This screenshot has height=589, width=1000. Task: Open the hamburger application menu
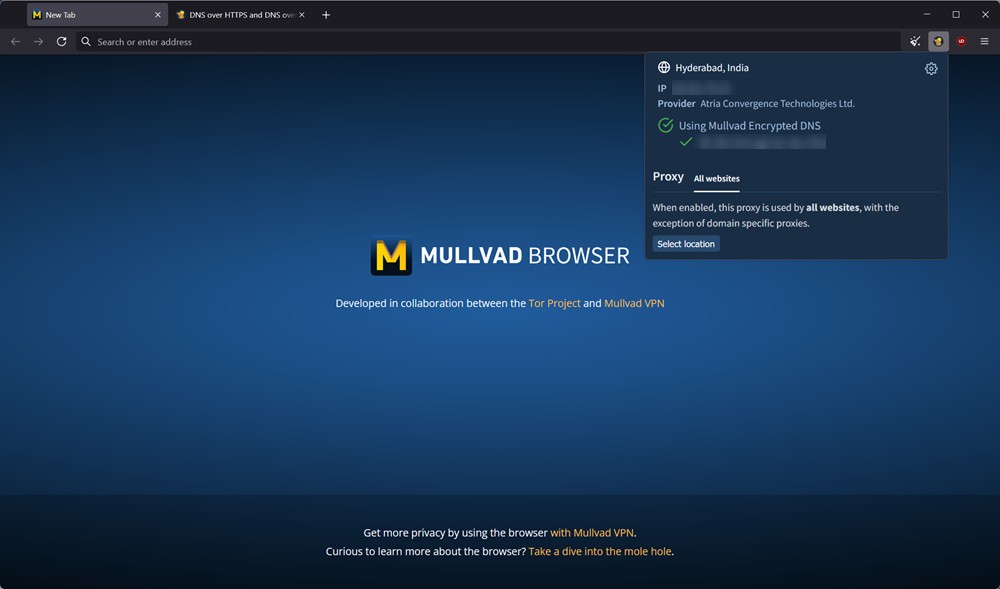coord(985,41)
